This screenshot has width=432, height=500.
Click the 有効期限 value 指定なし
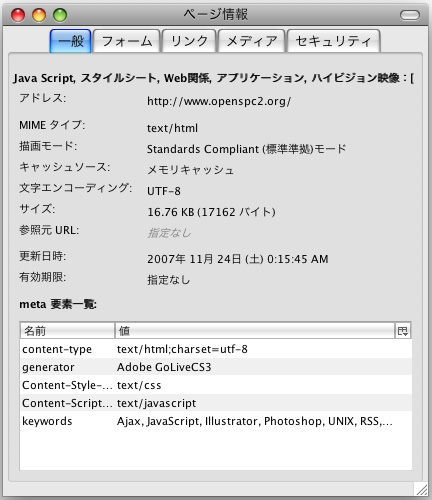point(169,279)
